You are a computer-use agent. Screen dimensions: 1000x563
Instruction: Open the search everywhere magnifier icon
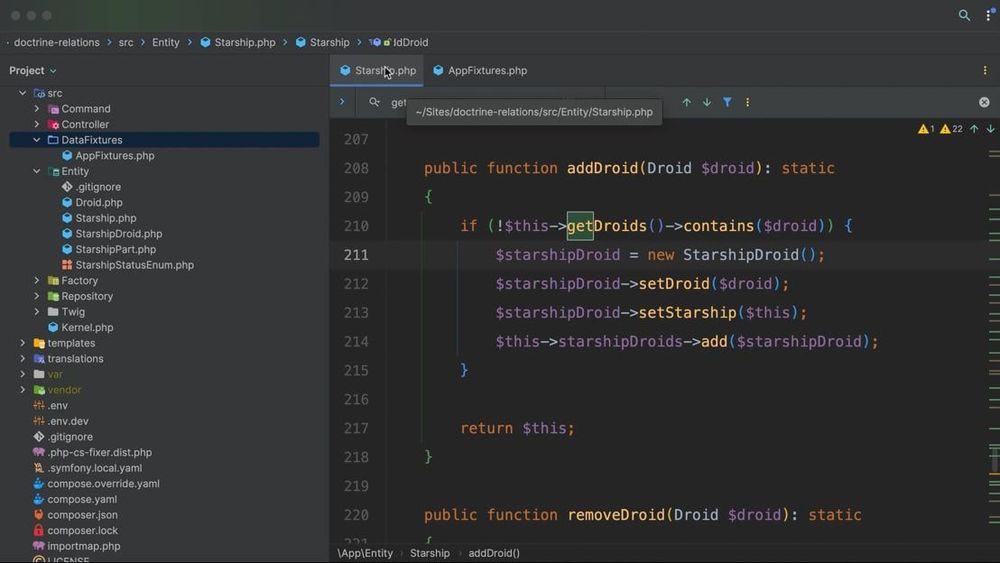click(964, 15)
